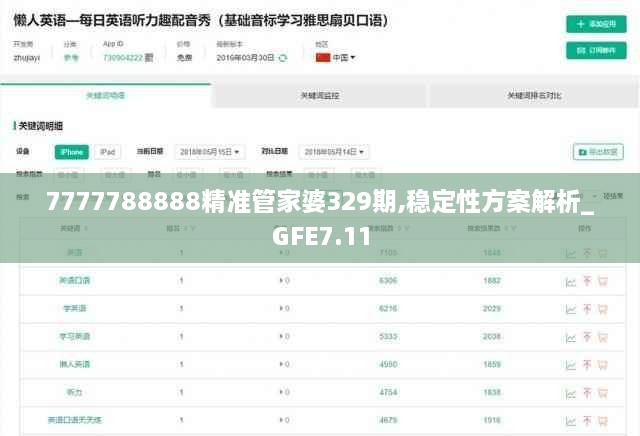Click search index value 5333

(388, 336)
